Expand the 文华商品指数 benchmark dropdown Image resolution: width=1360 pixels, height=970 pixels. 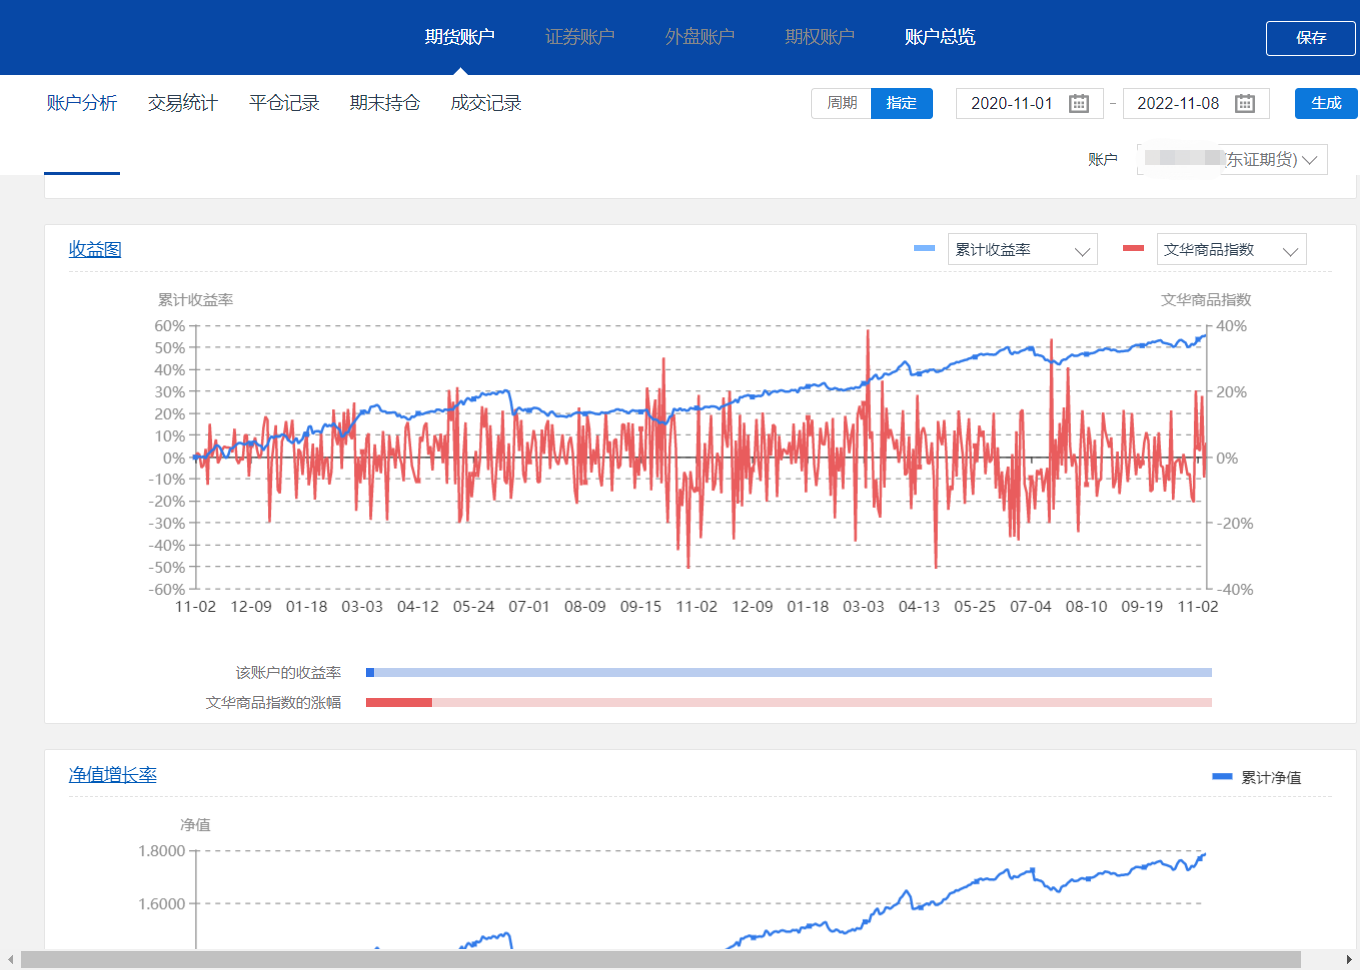(1231, 249)
